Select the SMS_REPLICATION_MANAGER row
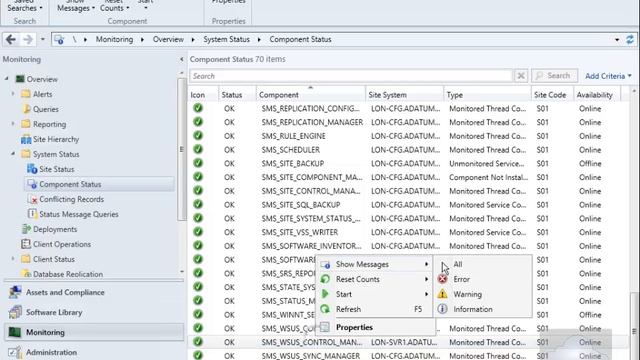The height and width of the screenshot is (360, 640). pyautogui.click(x=408, y=122)
